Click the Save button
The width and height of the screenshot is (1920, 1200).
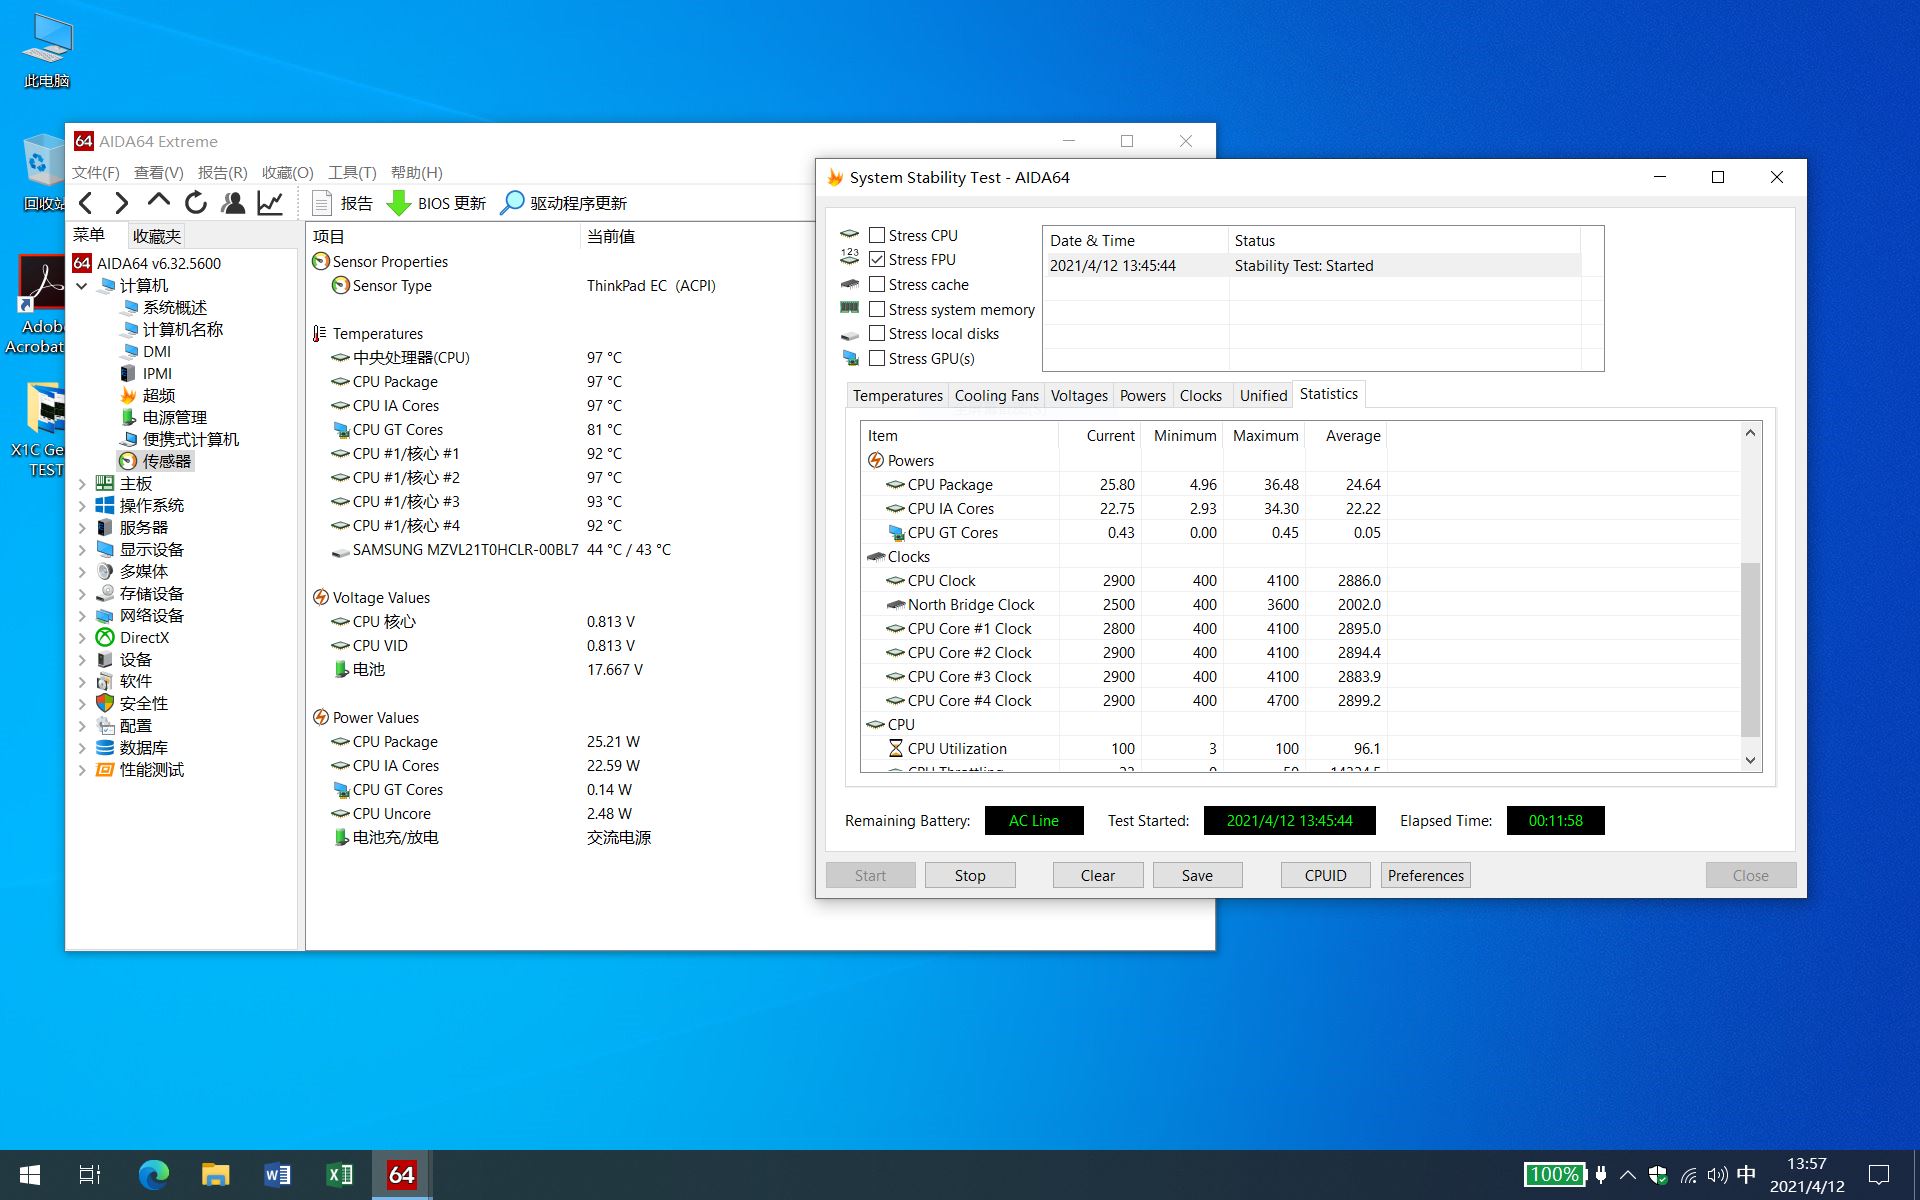coord(1197,875)
